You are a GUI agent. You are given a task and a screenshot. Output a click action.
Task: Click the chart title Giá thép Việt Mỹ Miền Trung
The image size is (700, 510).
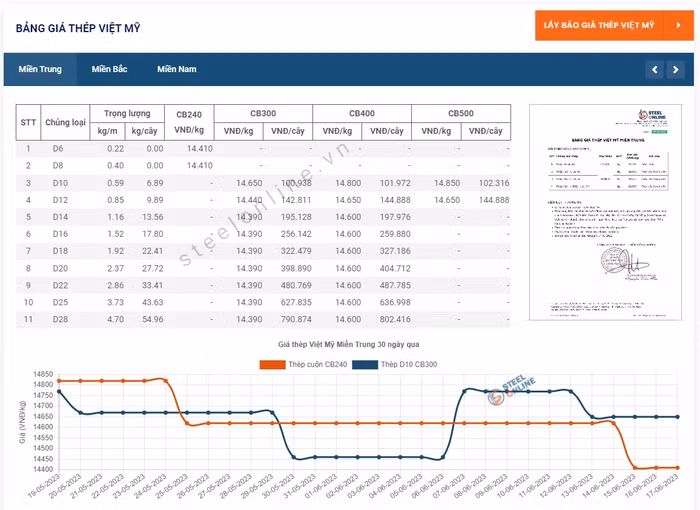click(349, 344)
